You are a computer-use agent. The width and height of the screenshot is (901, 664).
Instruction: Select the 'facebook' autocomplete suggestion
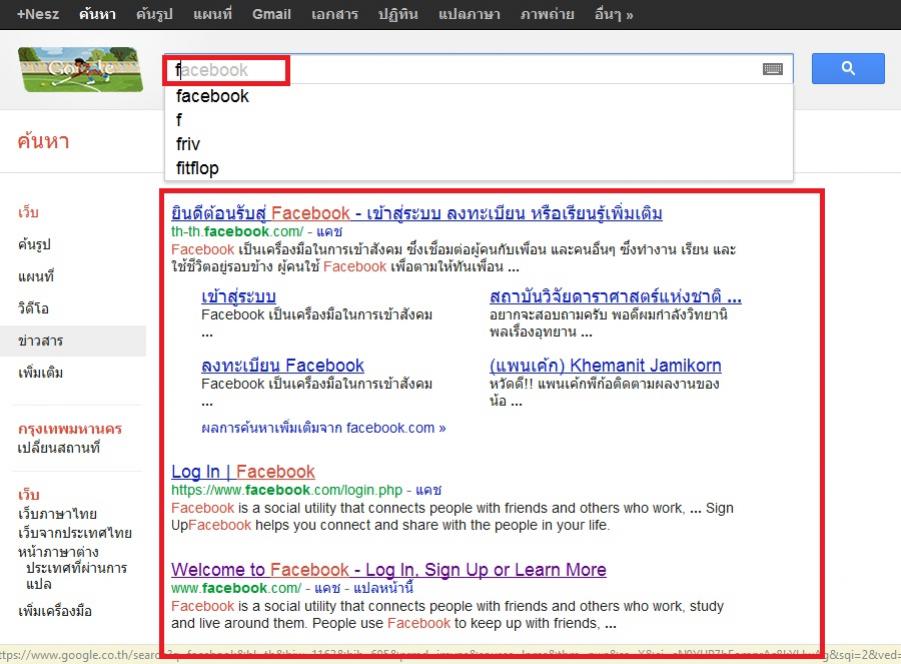click(x=478, y=96)
